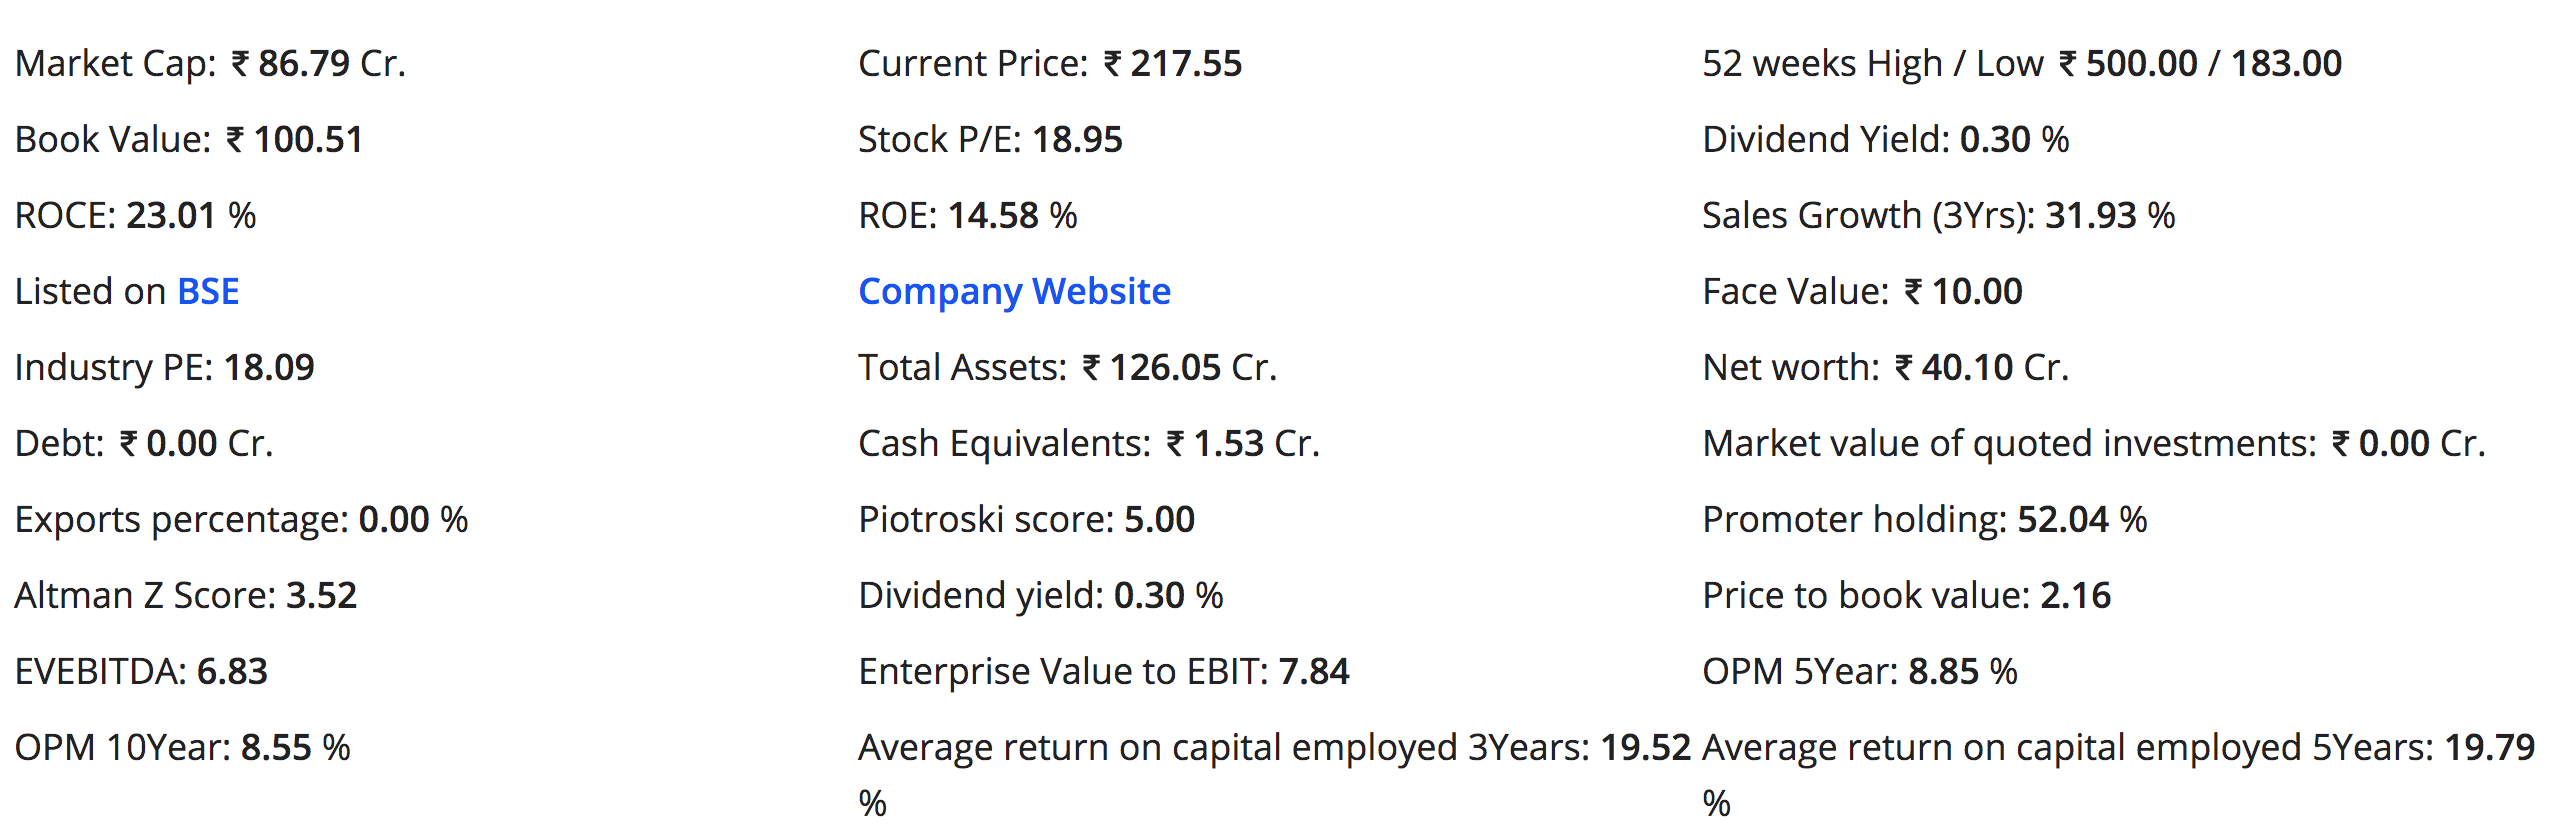This screenshot has height=832, width=2576.
Task: Click the Enterprise Value to EBIT figure
Action: pyautogui.click(x=1314, y=671)
